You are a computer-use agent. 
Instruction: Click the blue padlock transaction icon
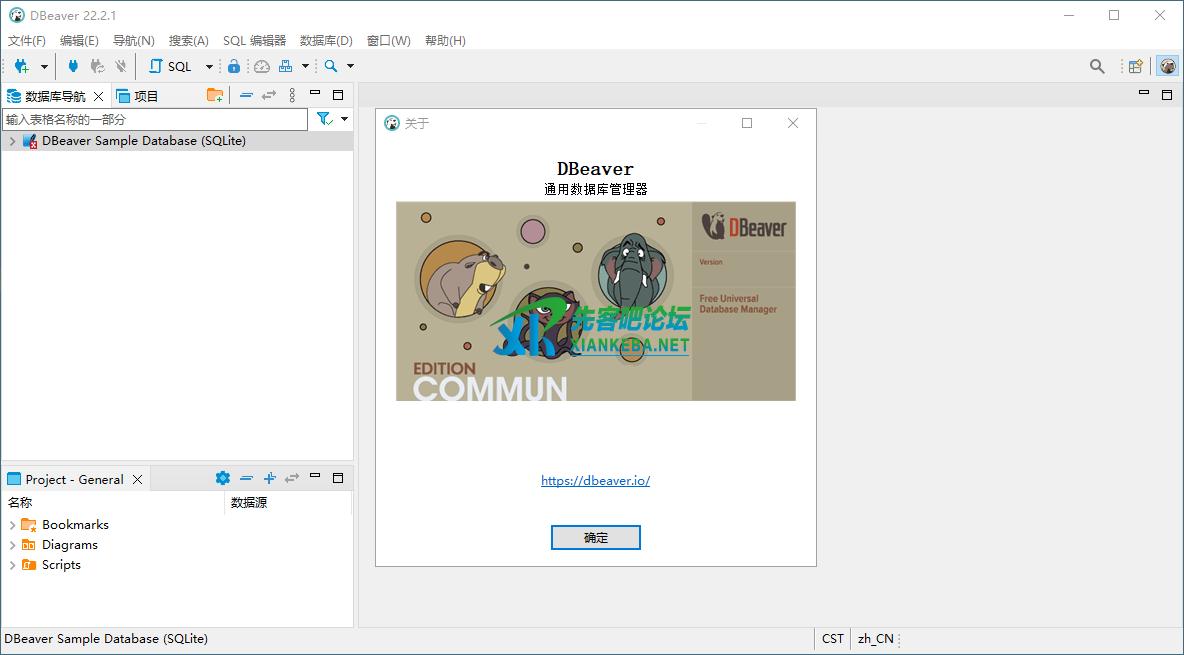234,66
